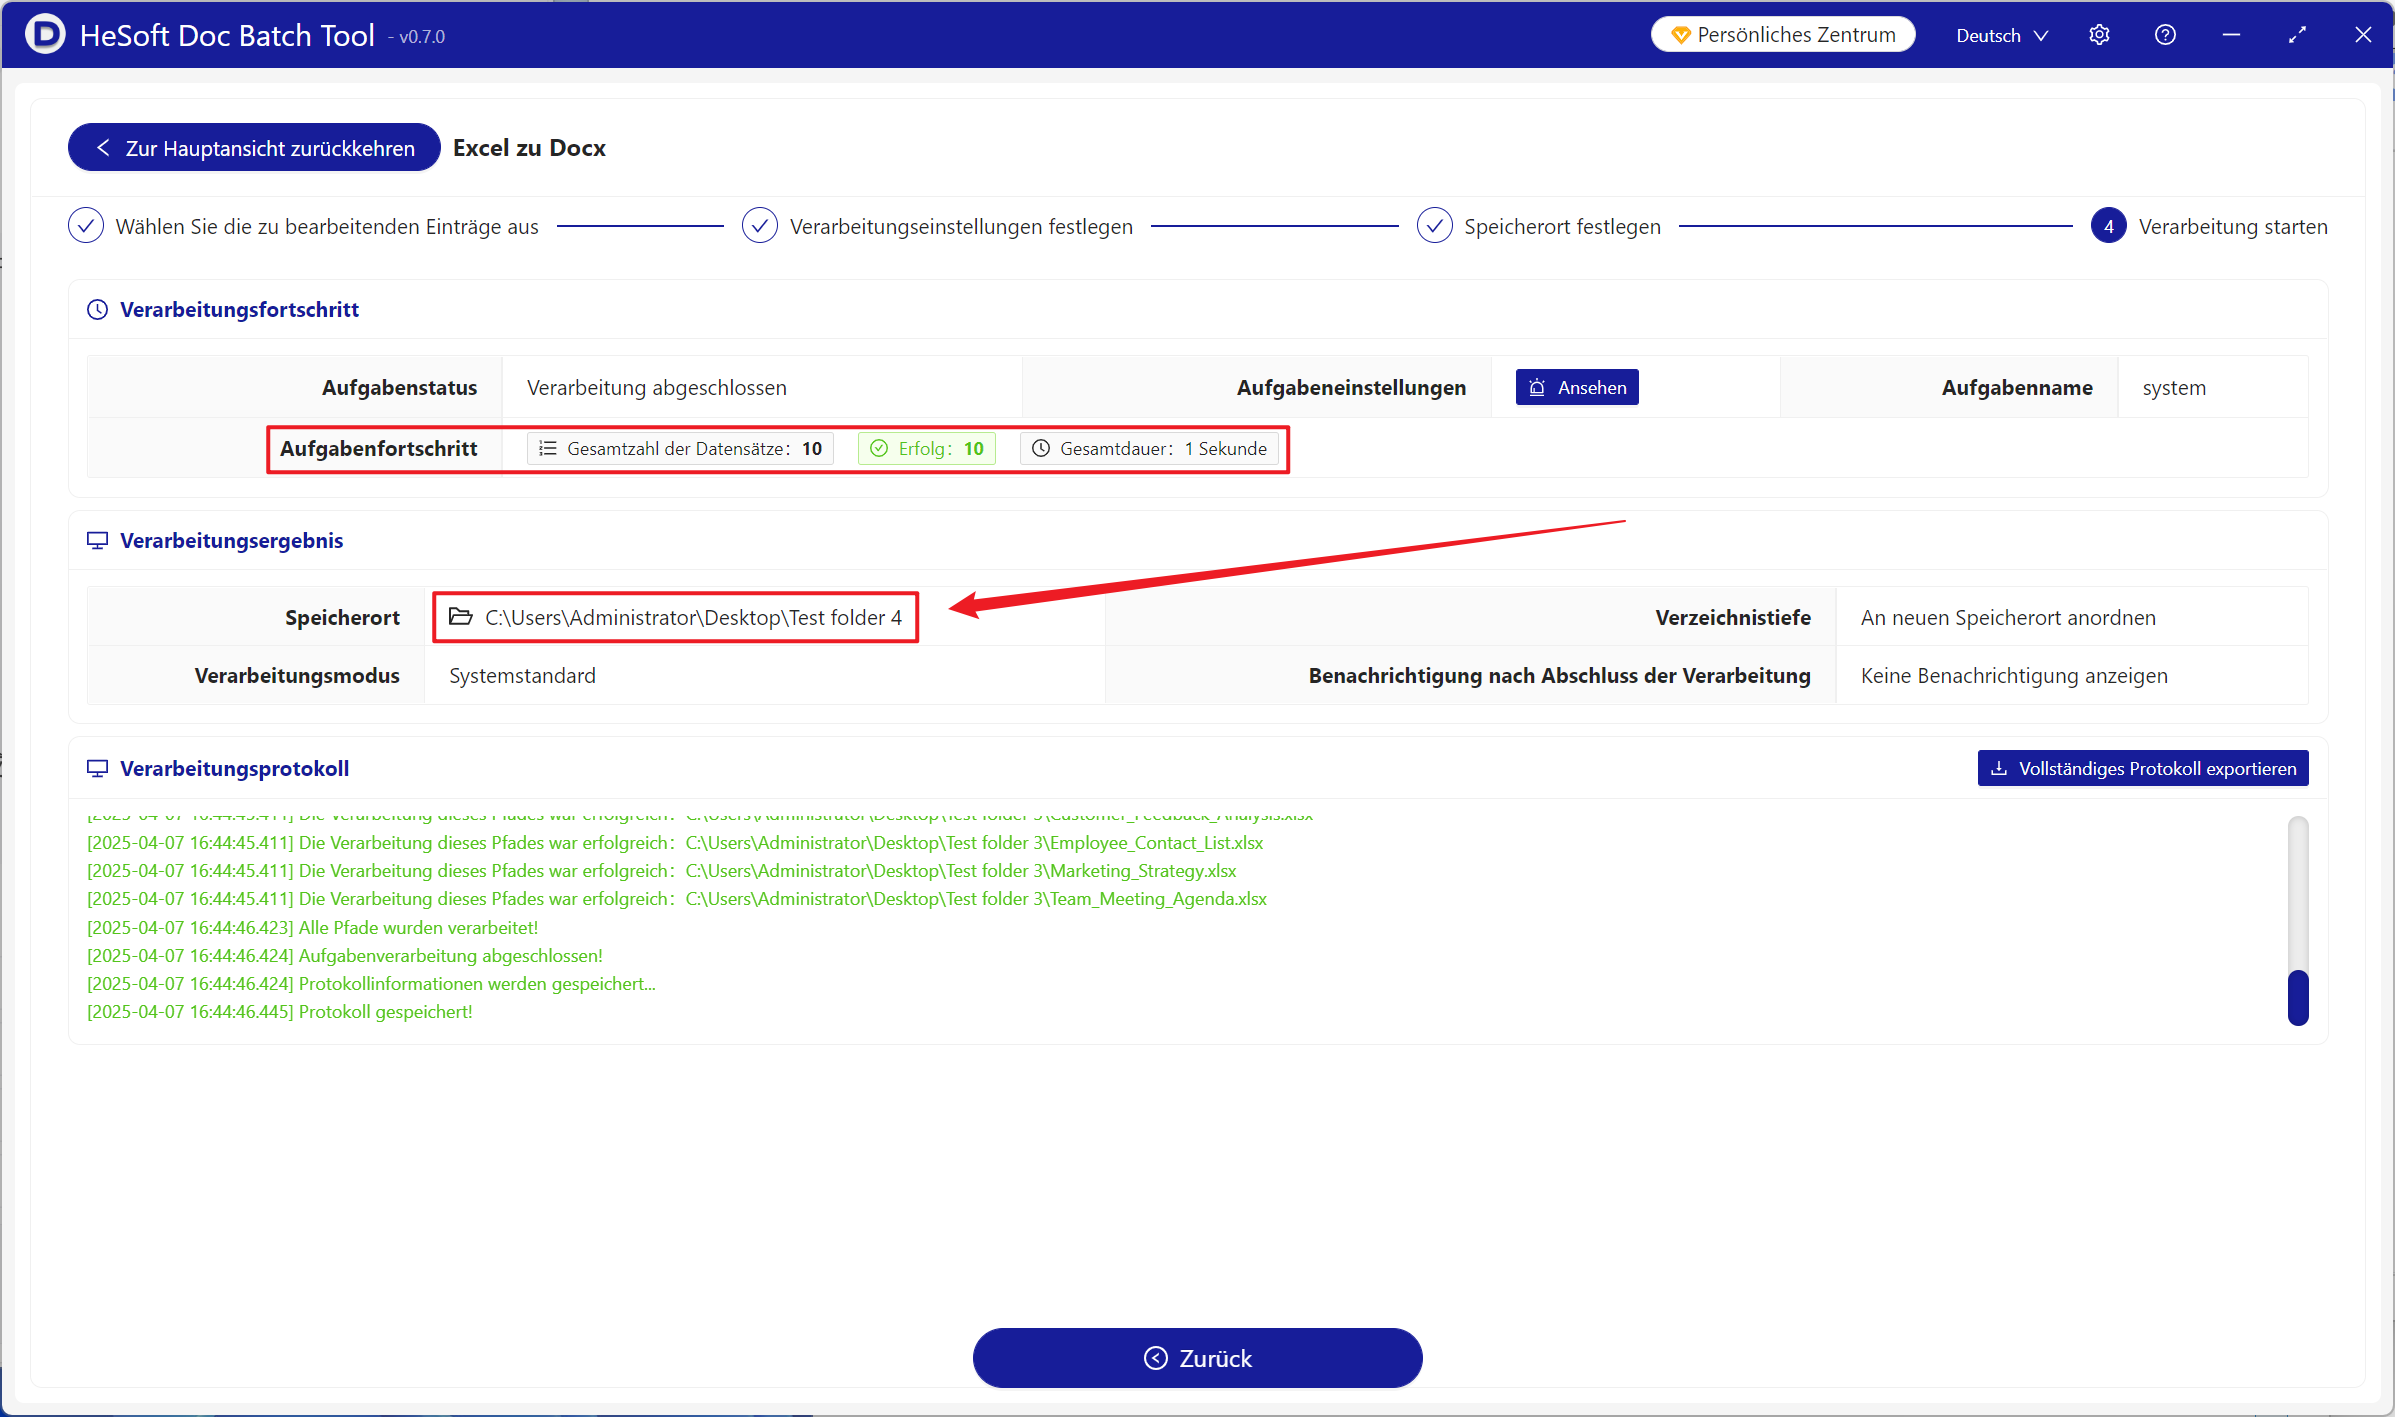Click Speicherort festlegen step checkmark
2395x1417 pixels.
[1435, 226]
